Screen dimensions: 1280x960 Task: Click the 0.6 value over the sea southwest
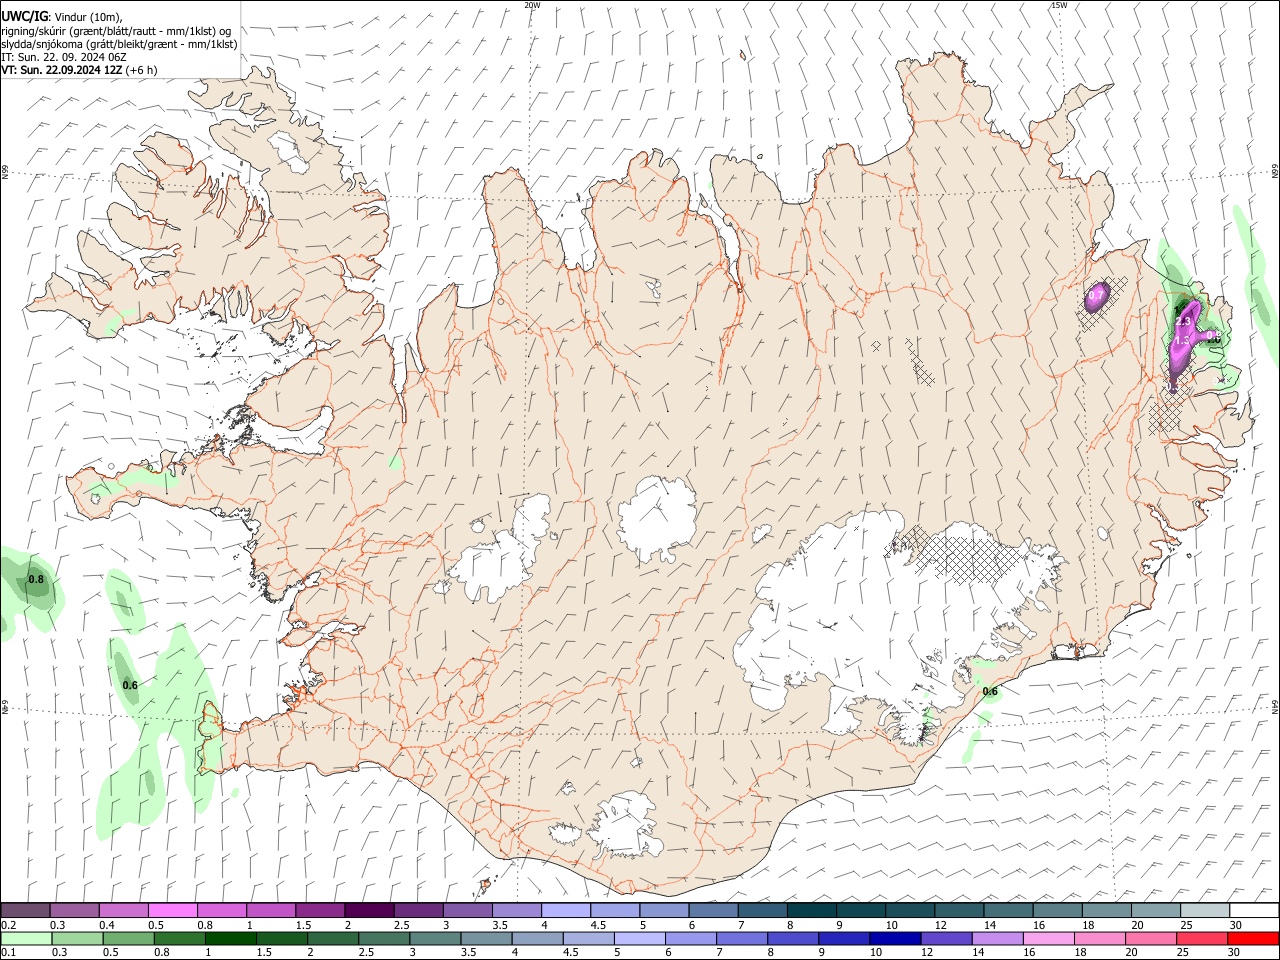pos(130,685)
